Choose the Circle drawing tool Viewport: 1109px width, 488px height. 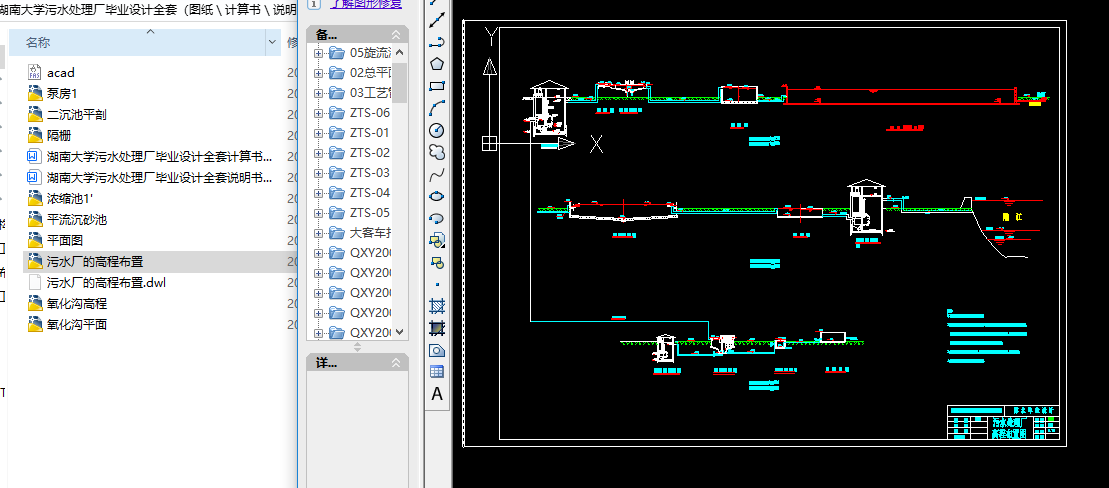tap(437, 130)
